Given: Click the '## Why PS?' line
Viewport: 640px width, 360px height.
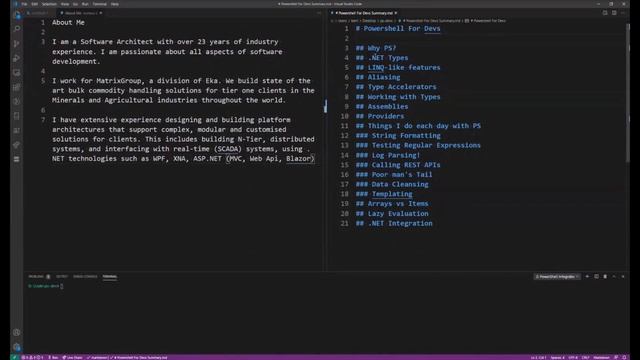Looking at the screenshot, I should tap(376, 48).
